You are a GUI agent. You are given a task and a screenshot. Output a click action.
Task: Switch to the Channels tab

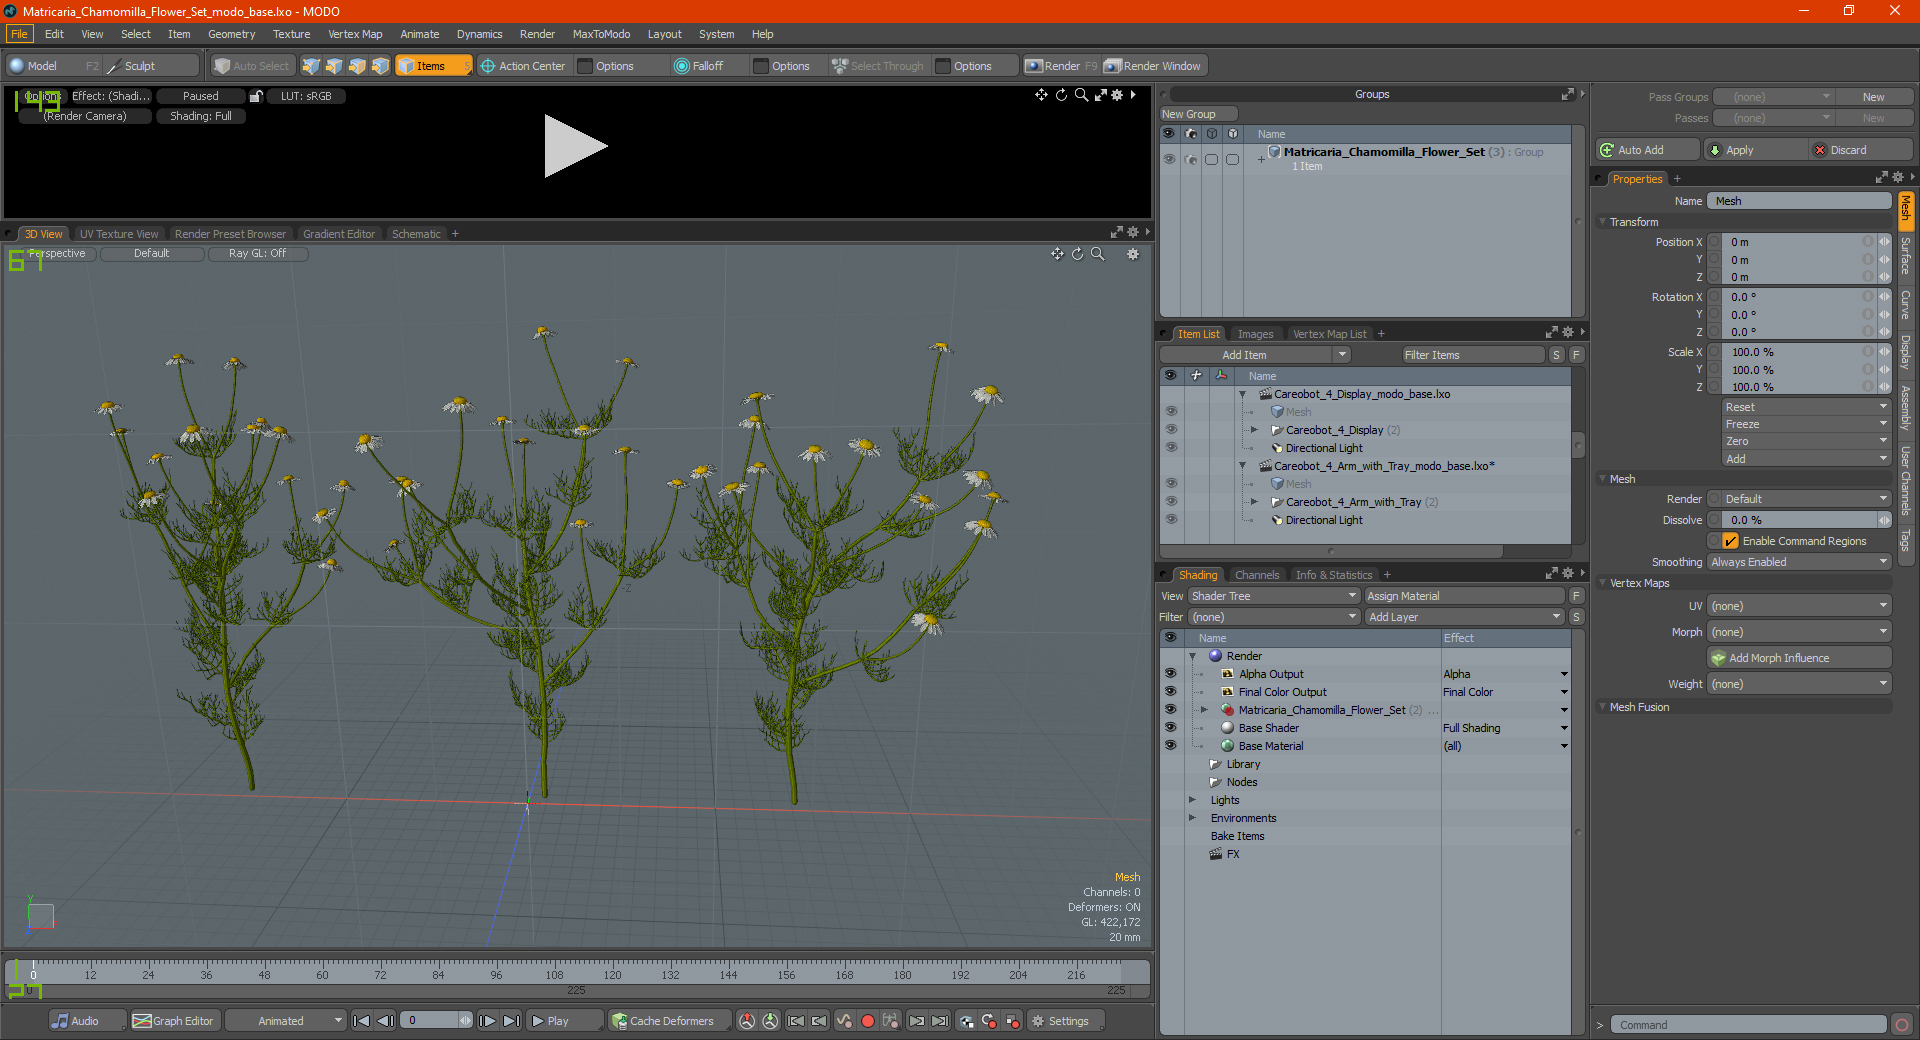[x=1257, y=575]
